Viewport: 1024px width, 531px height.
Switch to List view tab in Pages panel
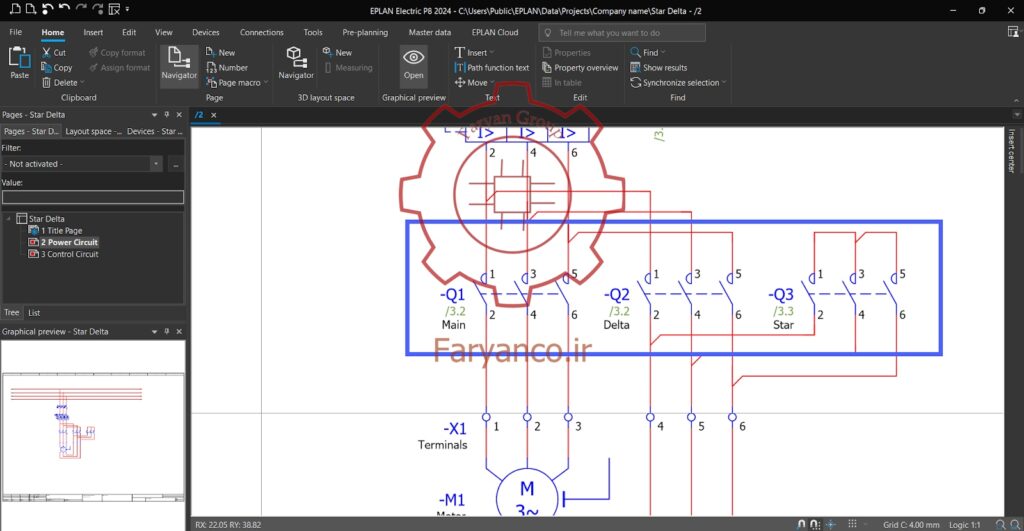click(34, 313)
